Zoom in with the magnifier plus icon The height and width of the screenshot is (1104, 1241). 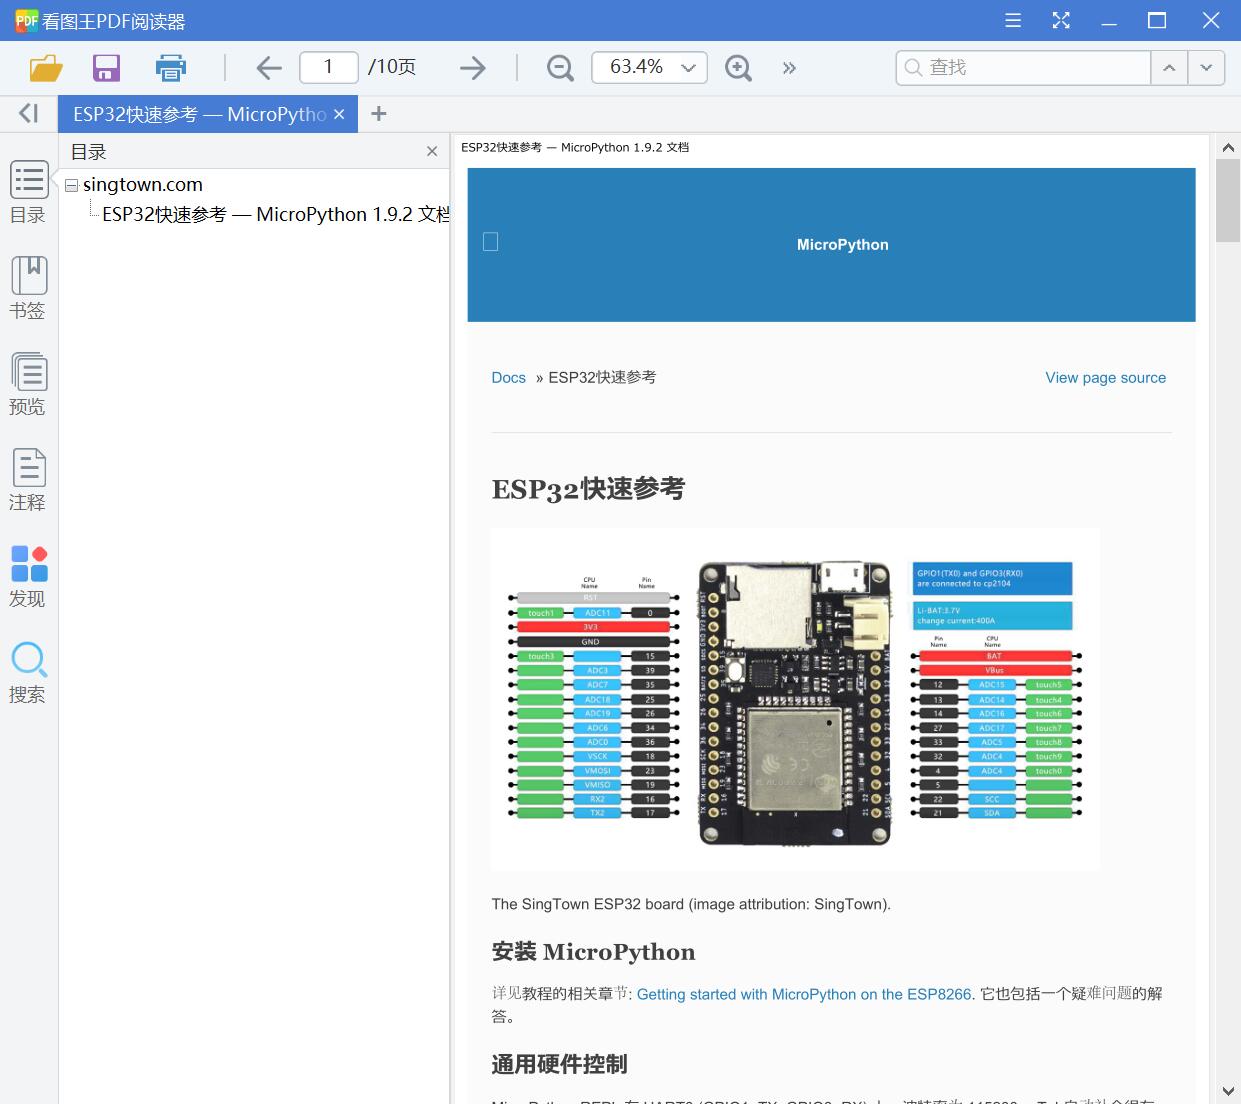coord(738,68)
